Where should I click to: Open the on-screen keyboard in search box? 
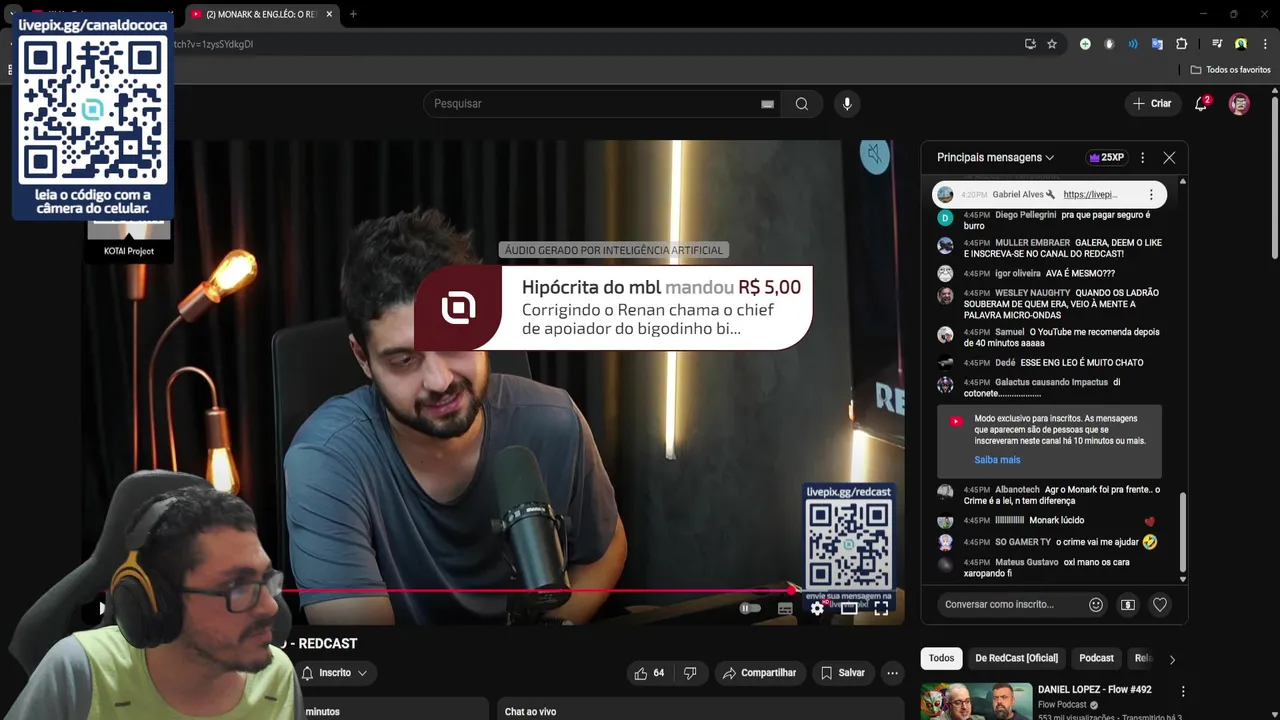coord(767,104)
